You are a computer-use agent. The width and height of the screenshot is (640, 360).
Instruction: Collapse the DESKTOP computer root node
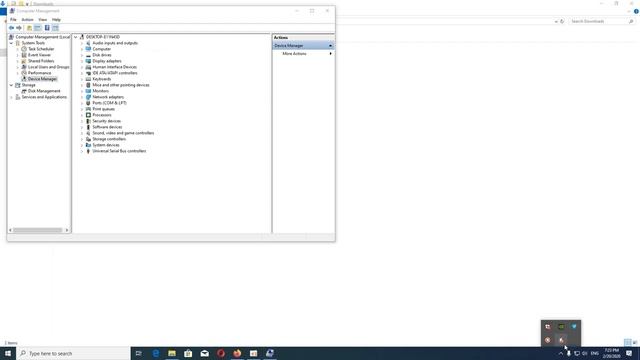point(76,37)
